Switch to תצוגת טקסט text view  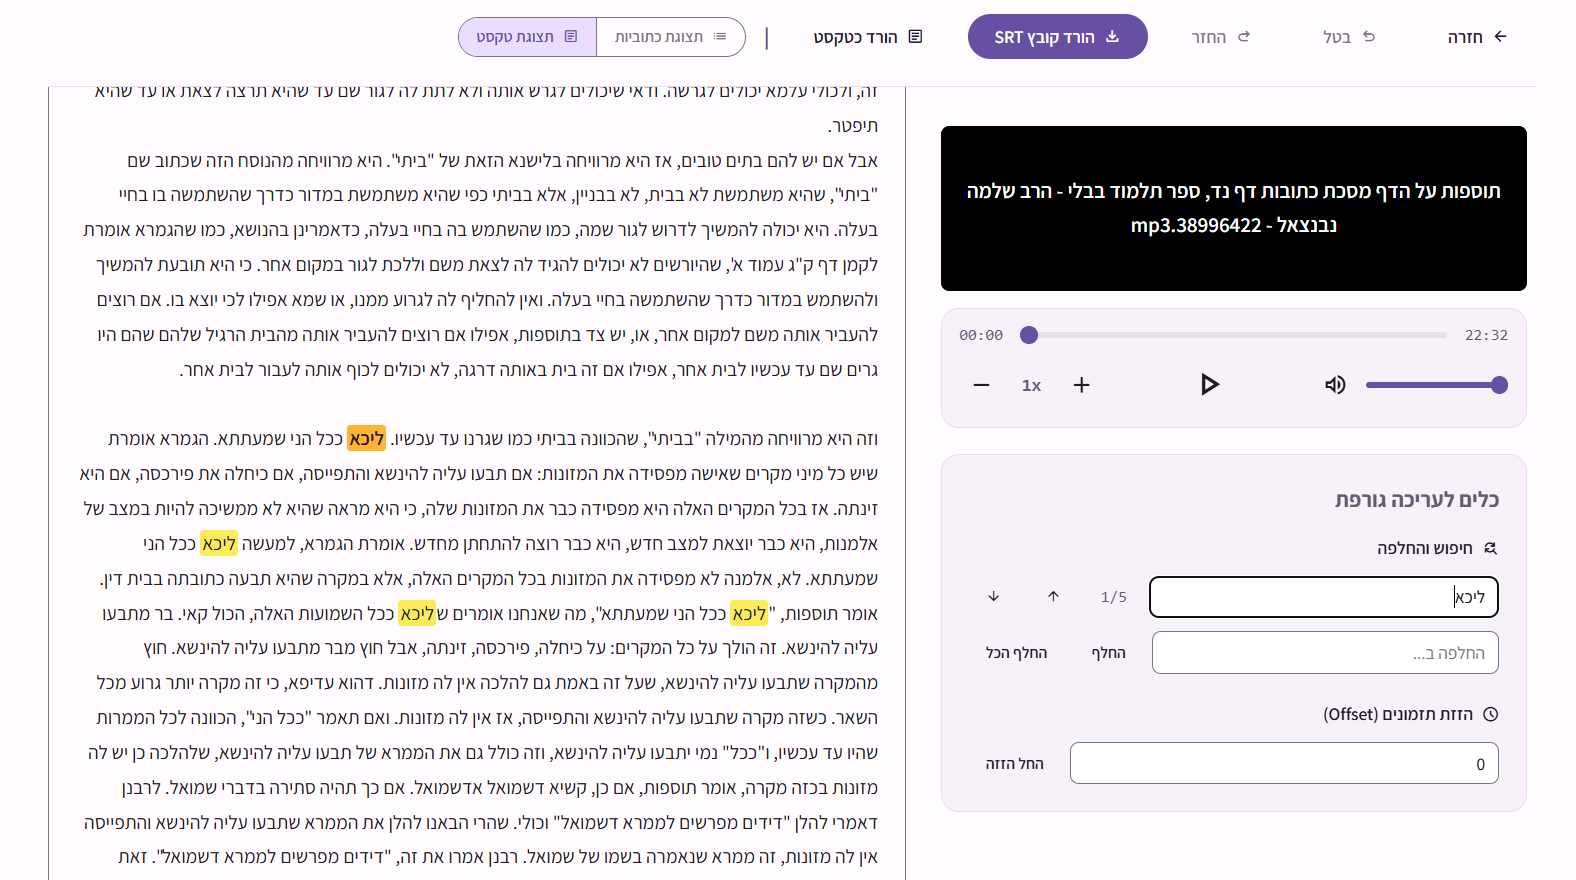pos(527,37)
